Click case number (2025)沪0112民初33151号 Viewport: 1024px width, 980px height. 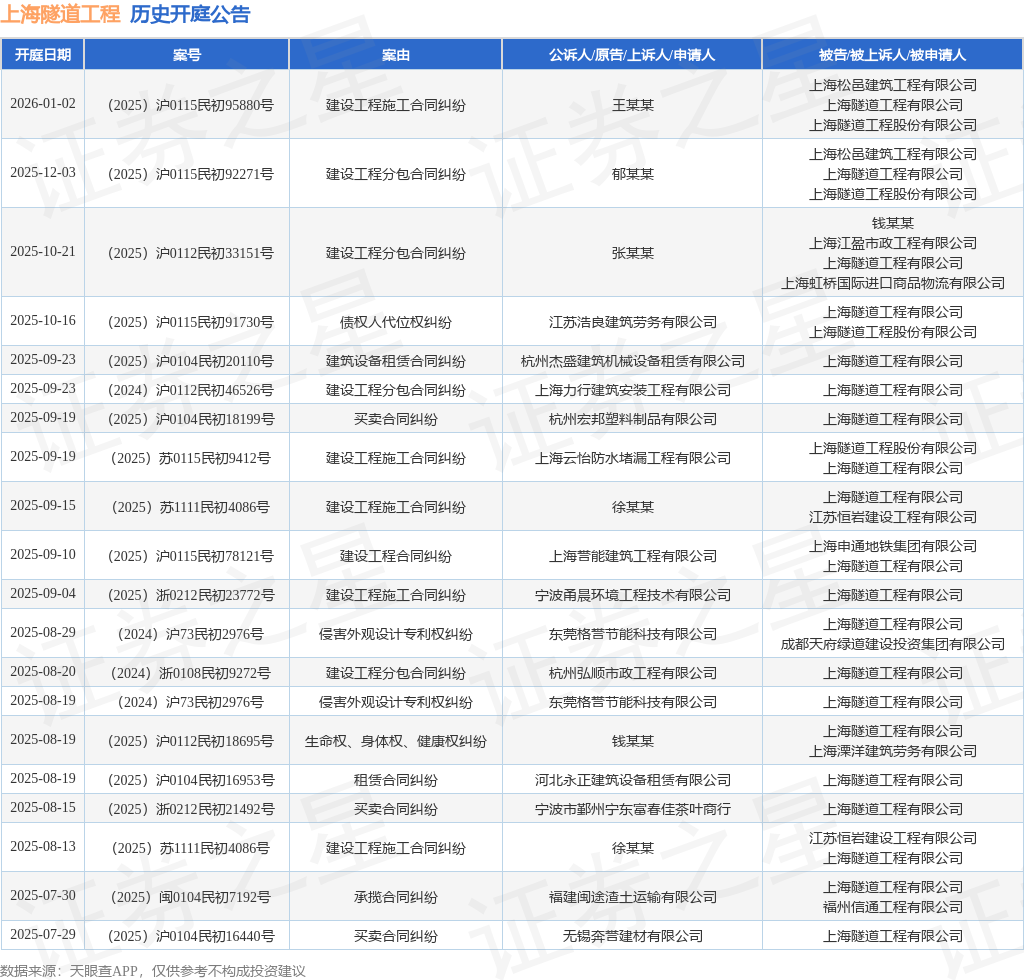point(190,253)
